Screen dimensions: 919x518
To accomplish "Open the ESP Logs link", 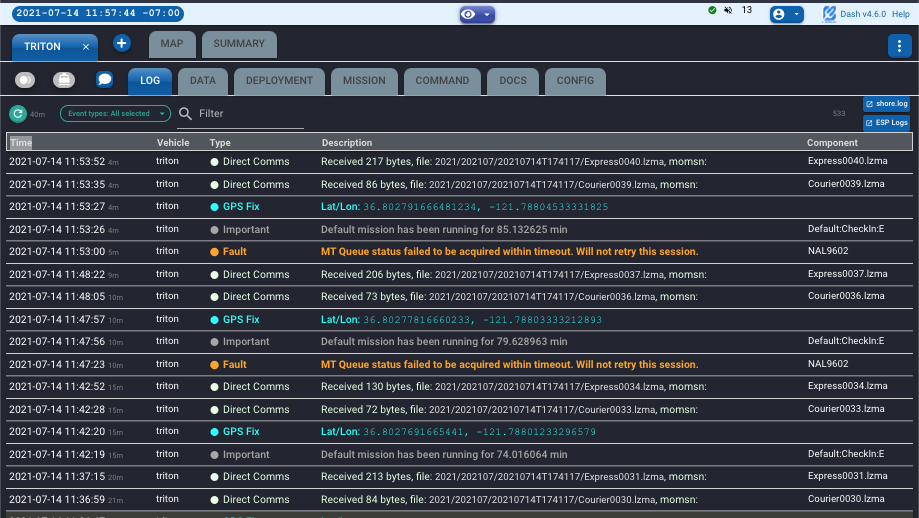I will (x=886, y=123).
